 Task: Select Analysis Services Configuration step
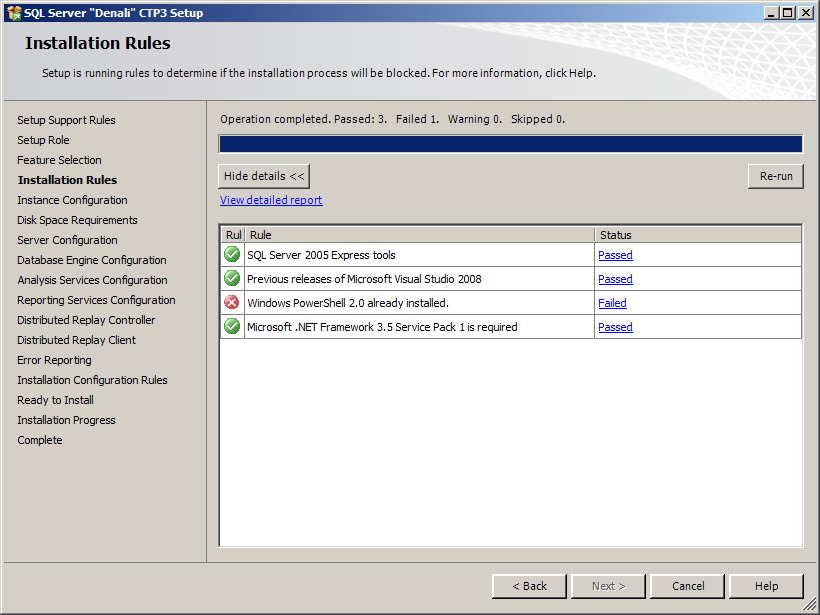tap(92, 280)
